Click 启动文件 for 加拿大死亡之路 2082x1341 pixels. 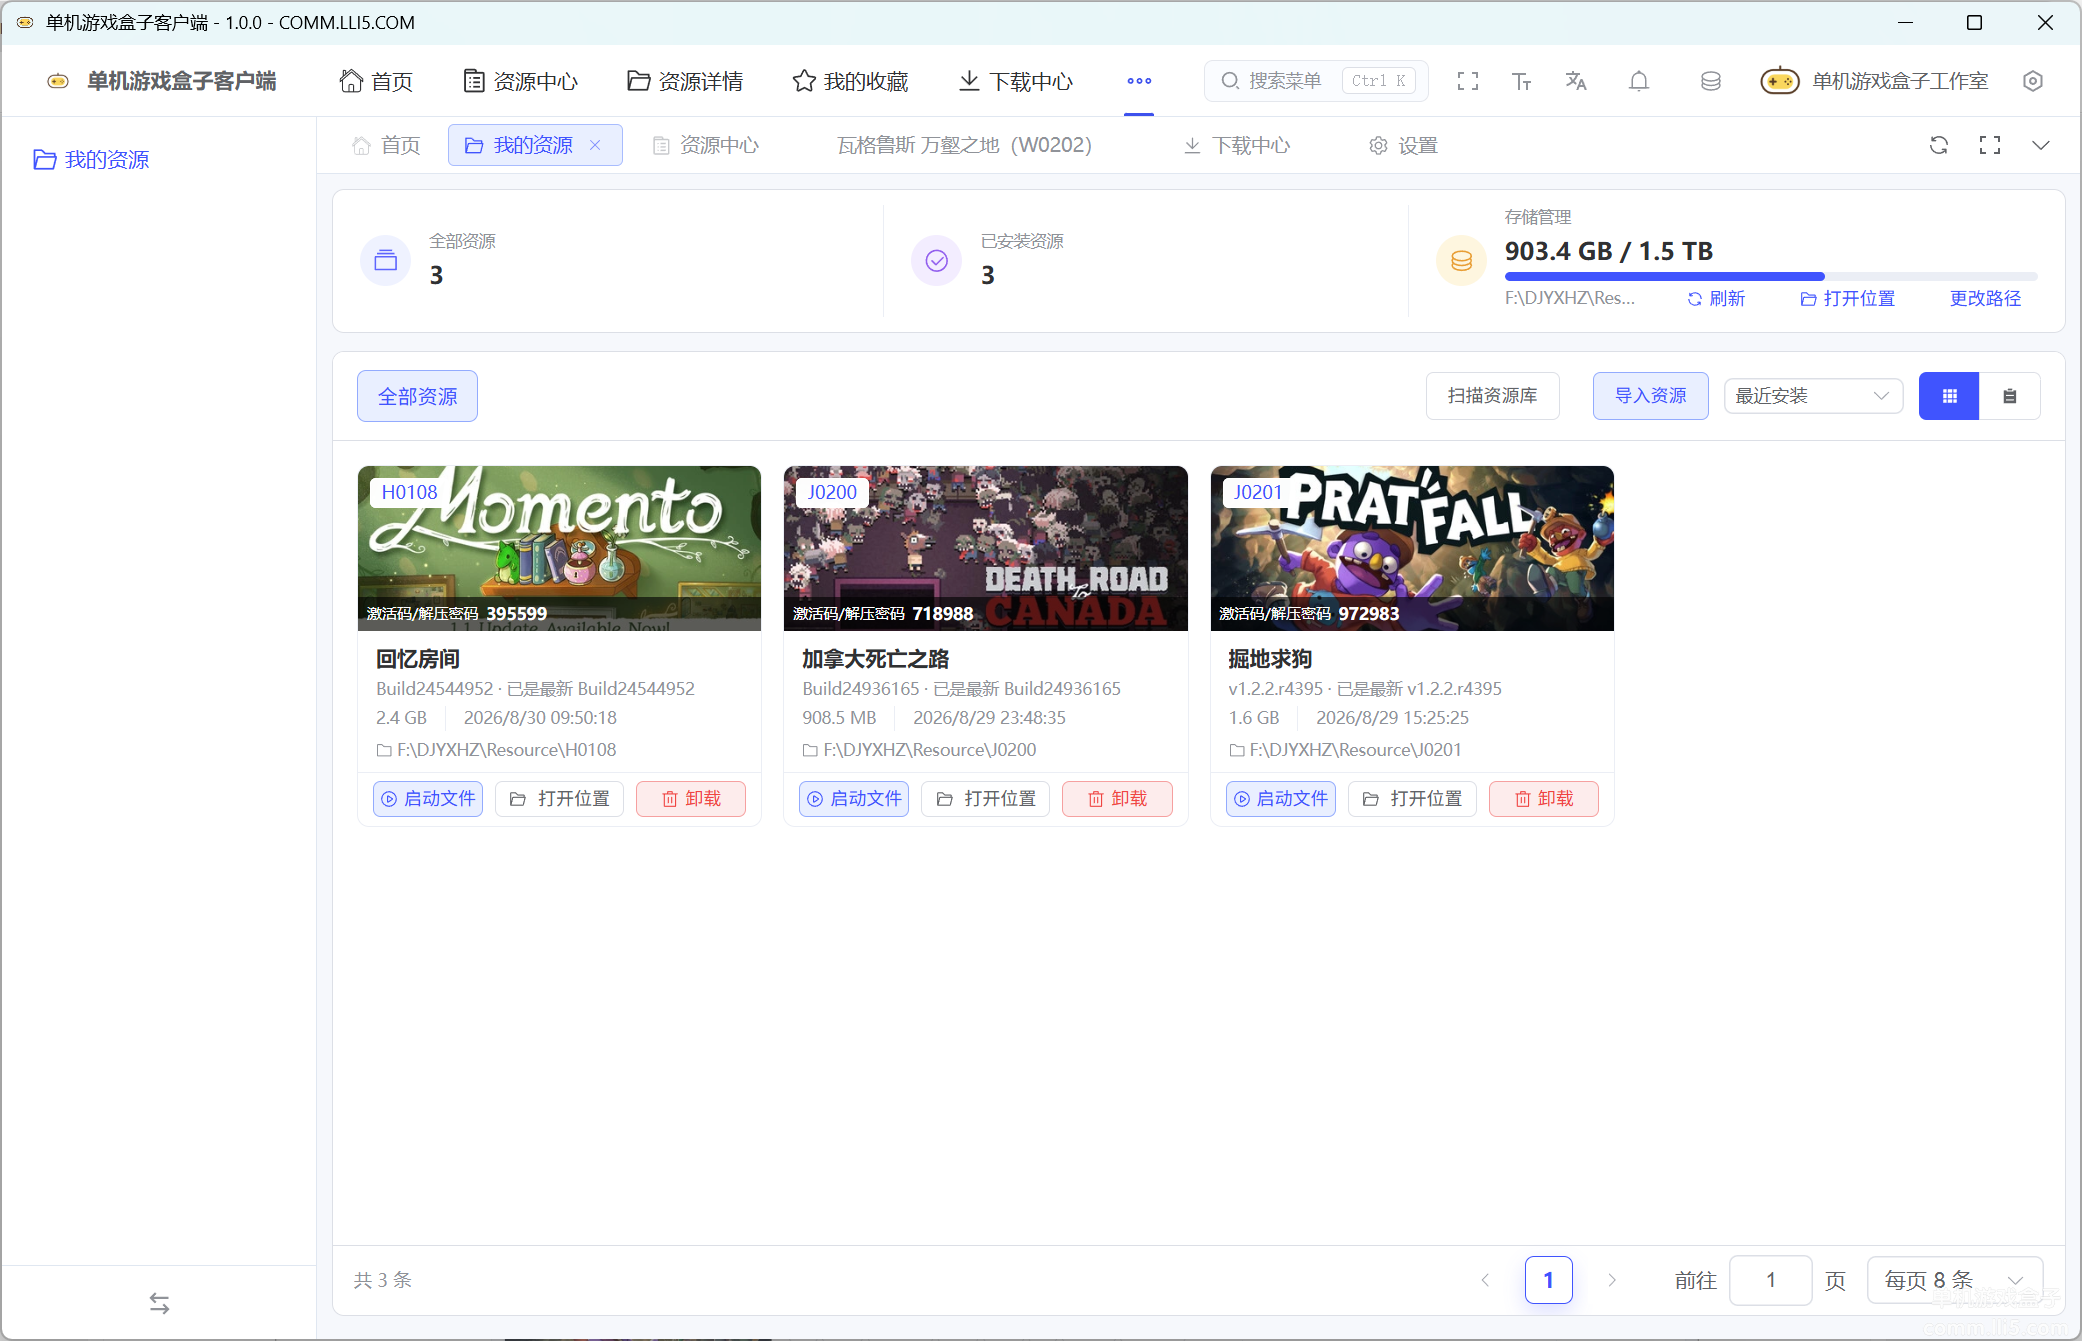[x=854, y=799]
